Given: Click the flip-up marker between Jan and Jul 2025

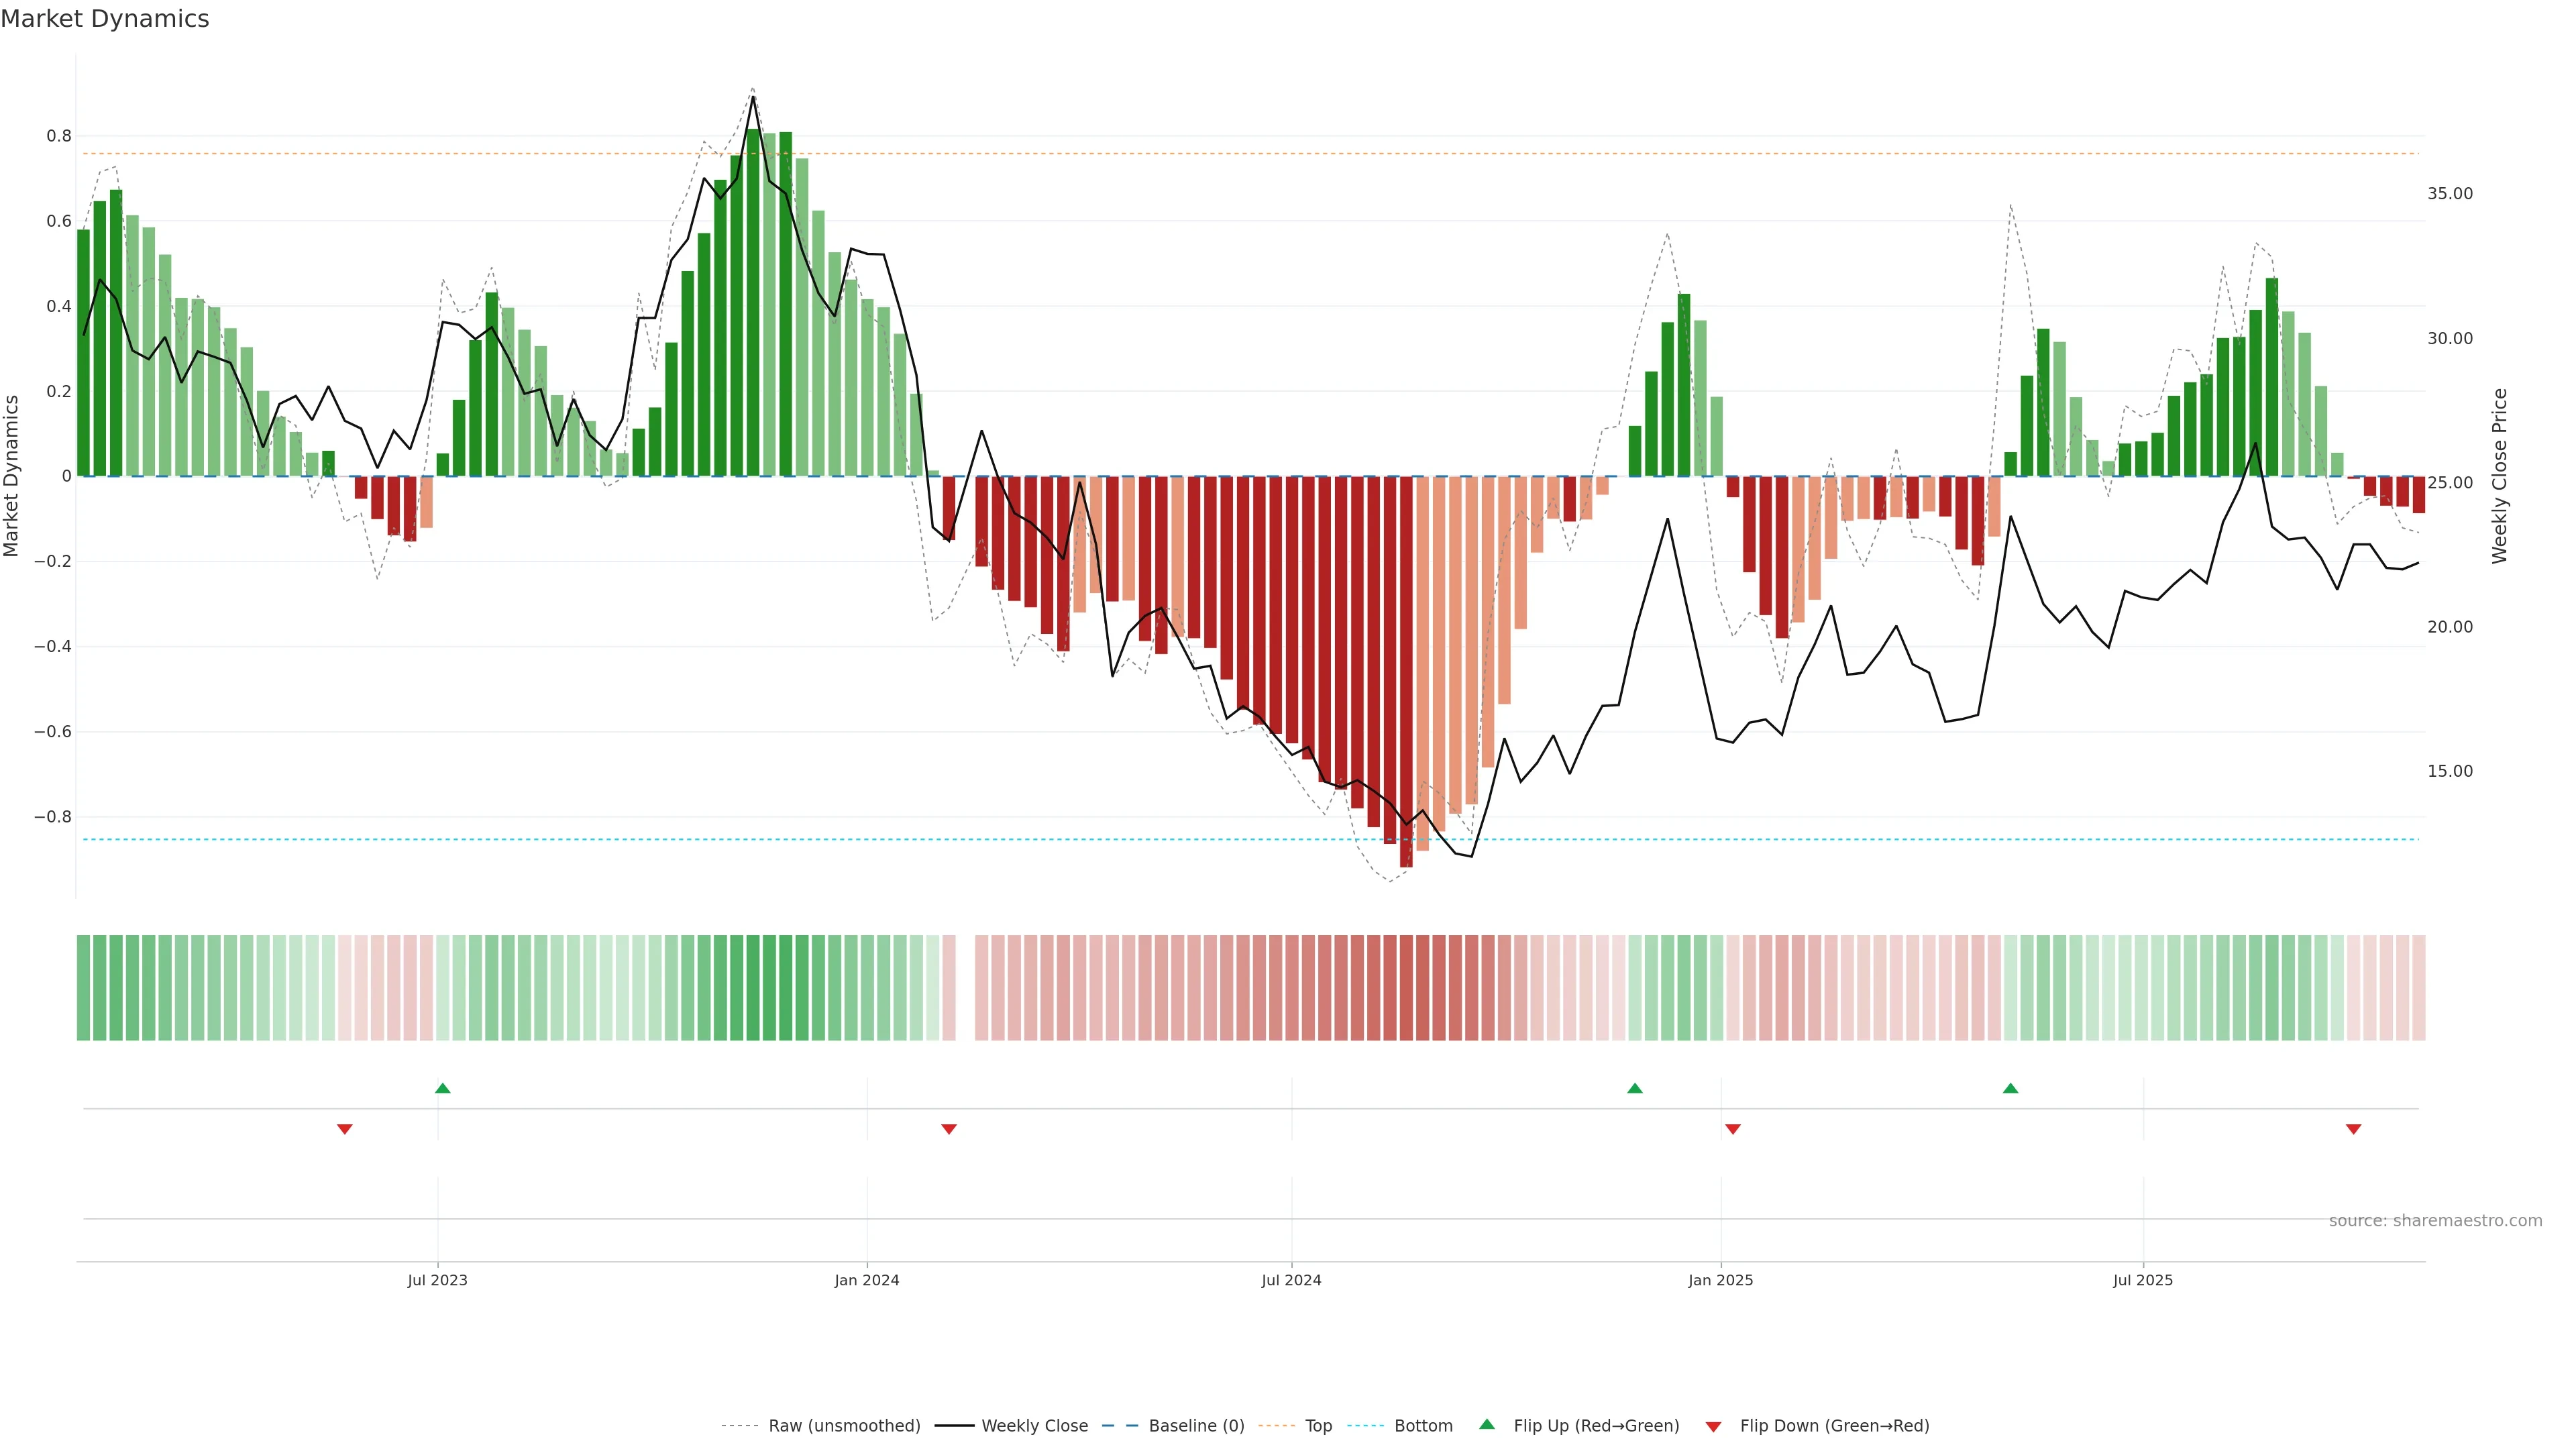Looking at the screenshot, I should click(x=2010, y=1088).
